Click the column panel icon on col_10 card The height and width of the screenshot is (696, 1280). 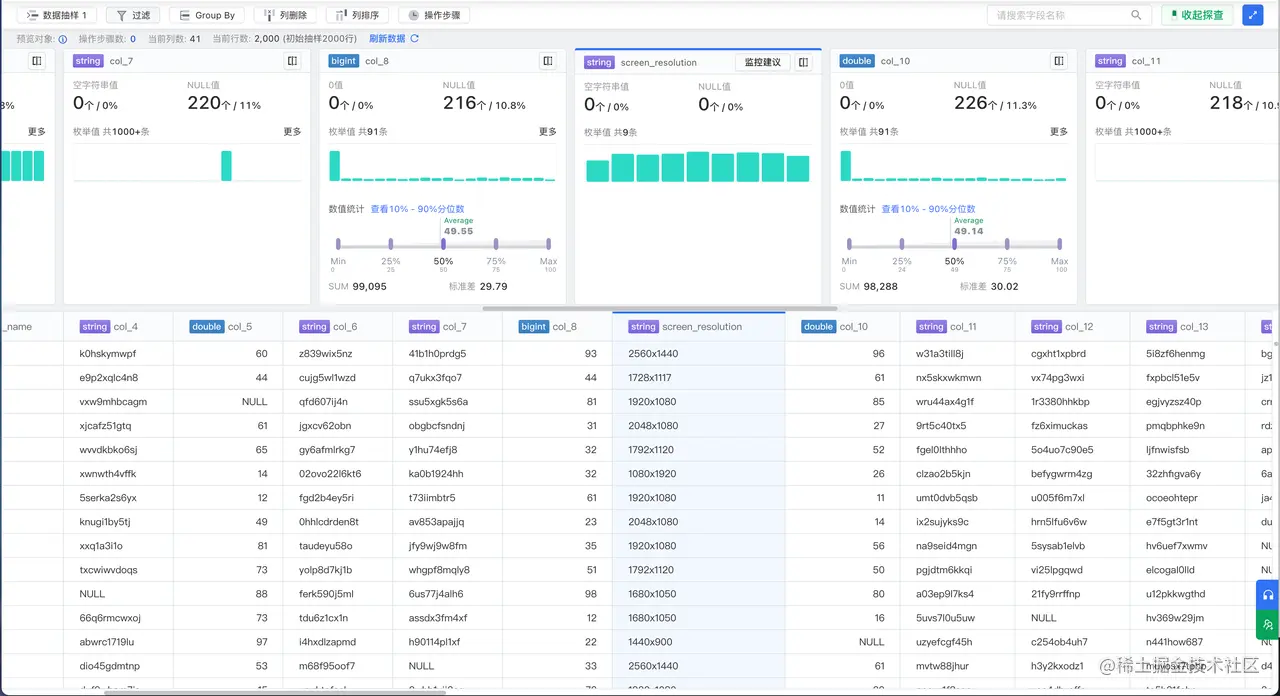[x=1059, y=61]
